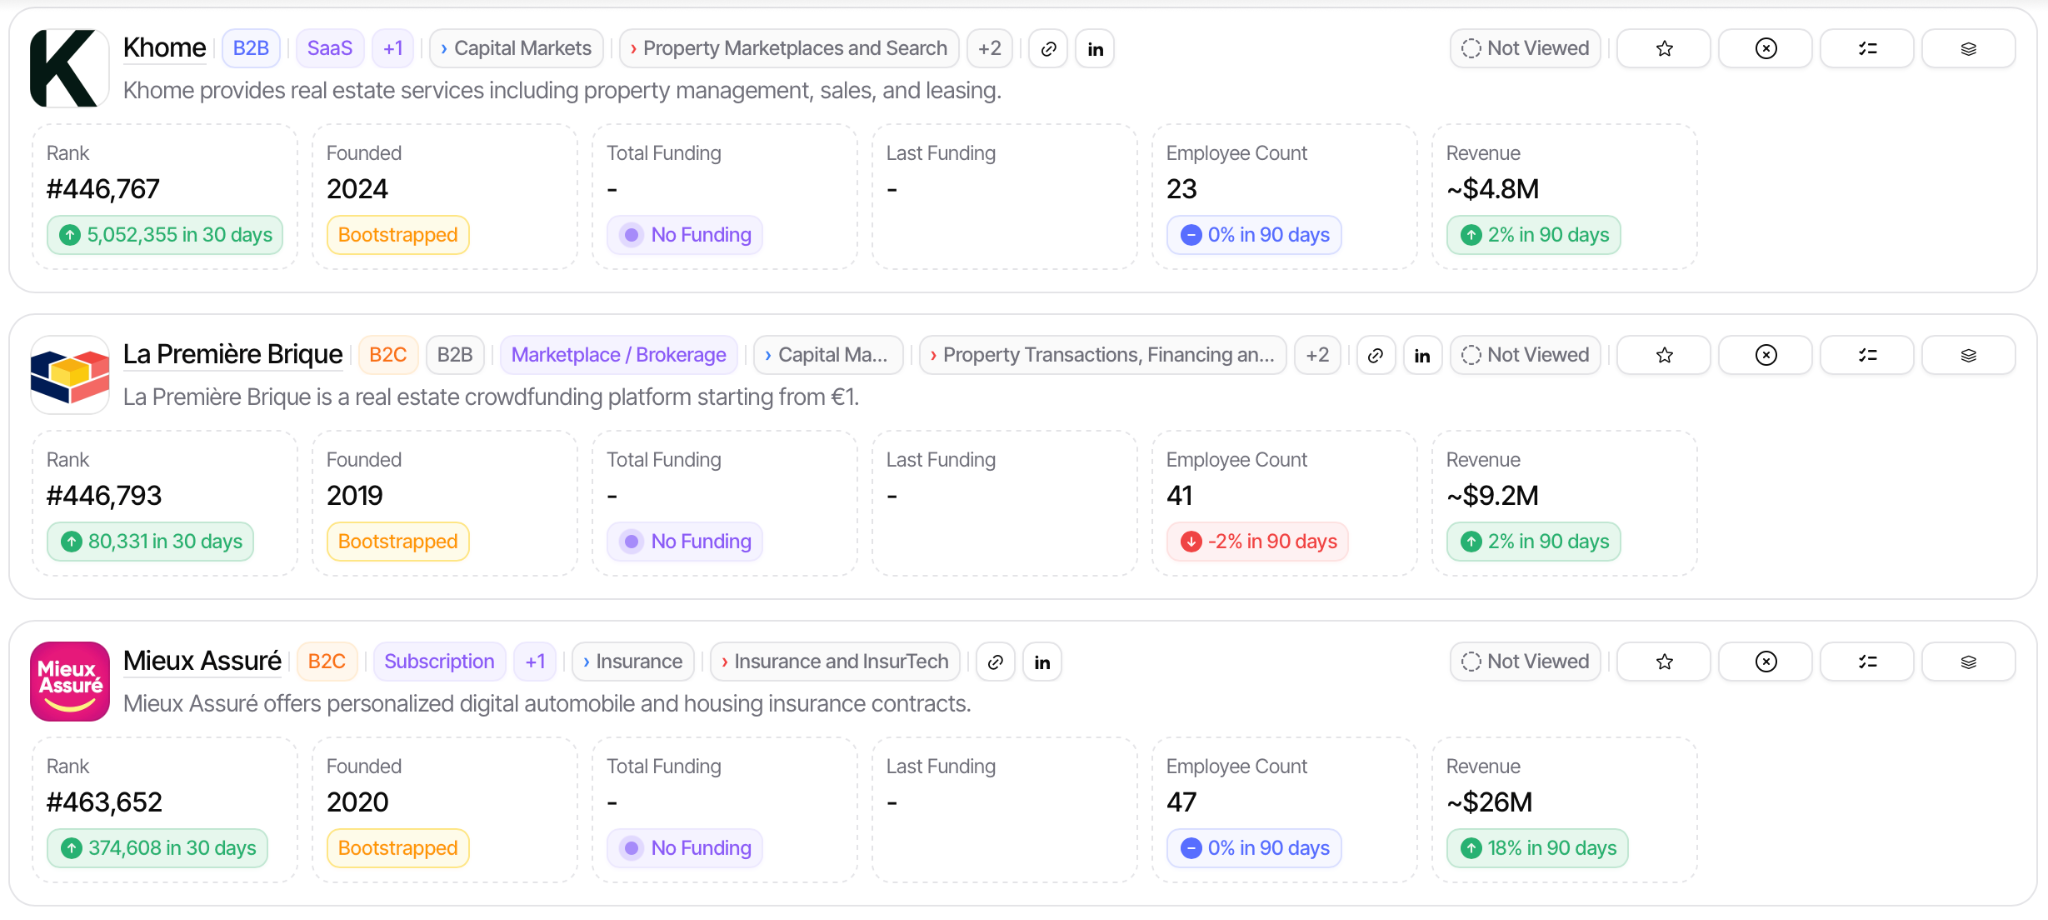
Task: Click the La Première Brique logo thumbnail
Action: pyautogui.click(x=70, y=375)
